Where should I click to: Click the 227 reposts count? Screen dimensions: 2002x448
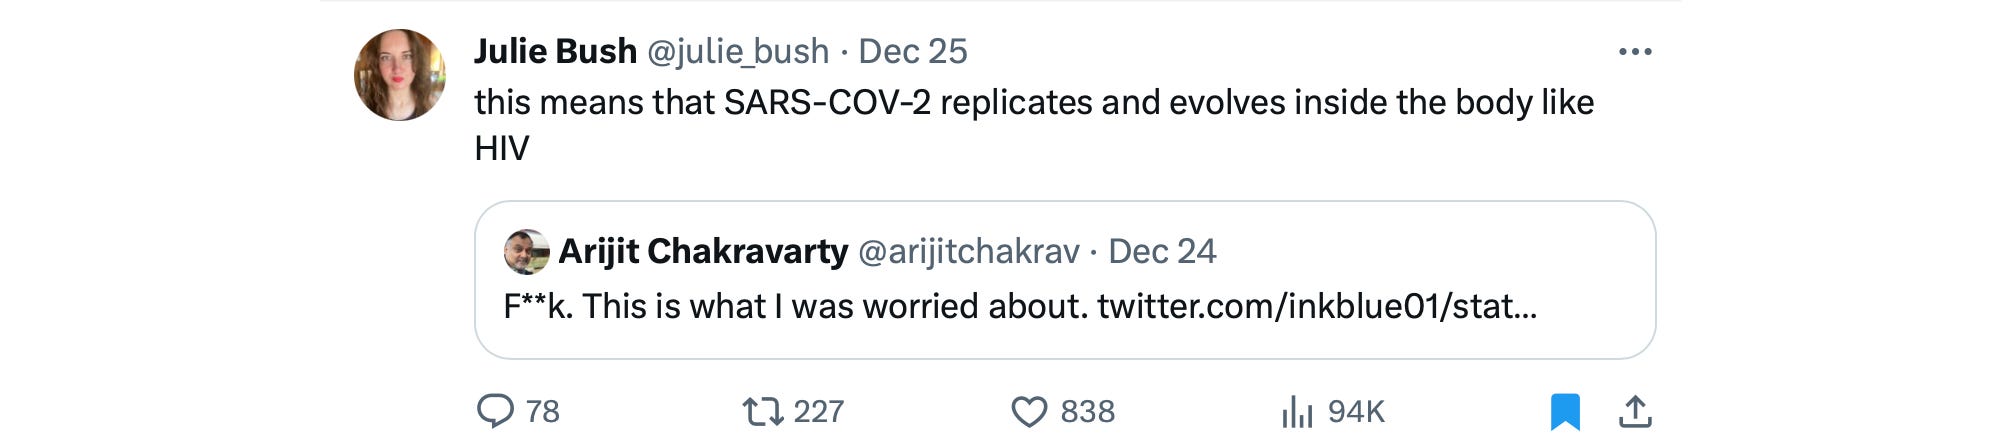coord(819,411)
